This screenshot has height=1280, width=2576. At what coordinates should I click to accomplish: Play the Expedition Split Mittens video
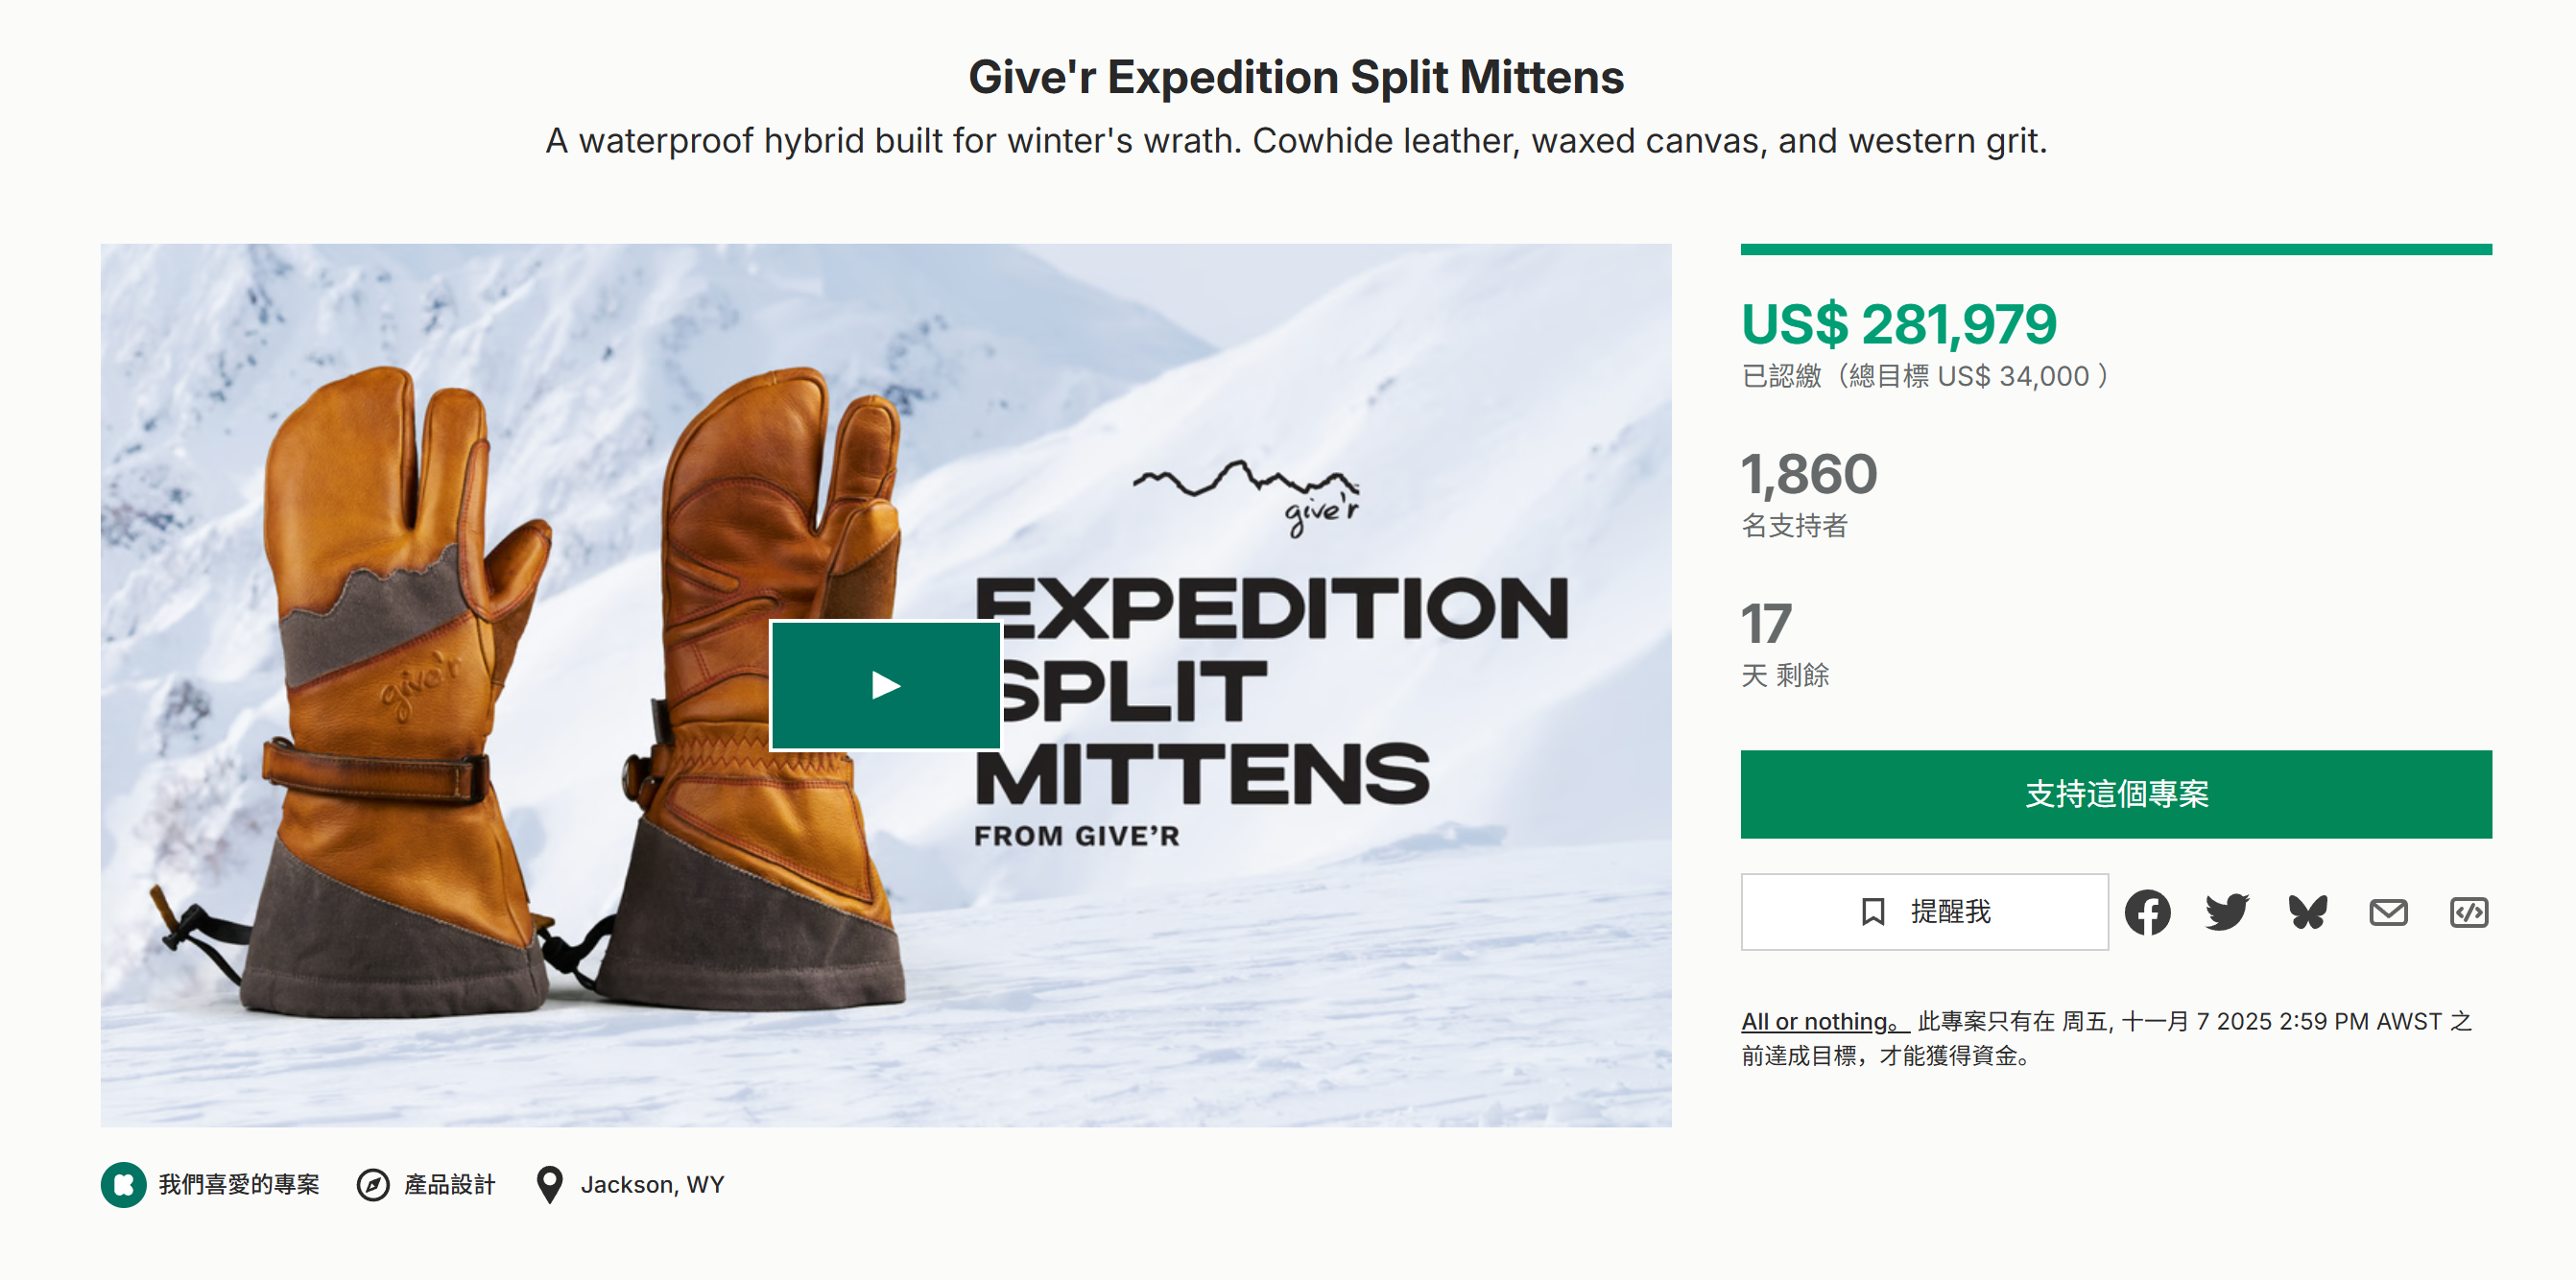[x=885, y=685]
